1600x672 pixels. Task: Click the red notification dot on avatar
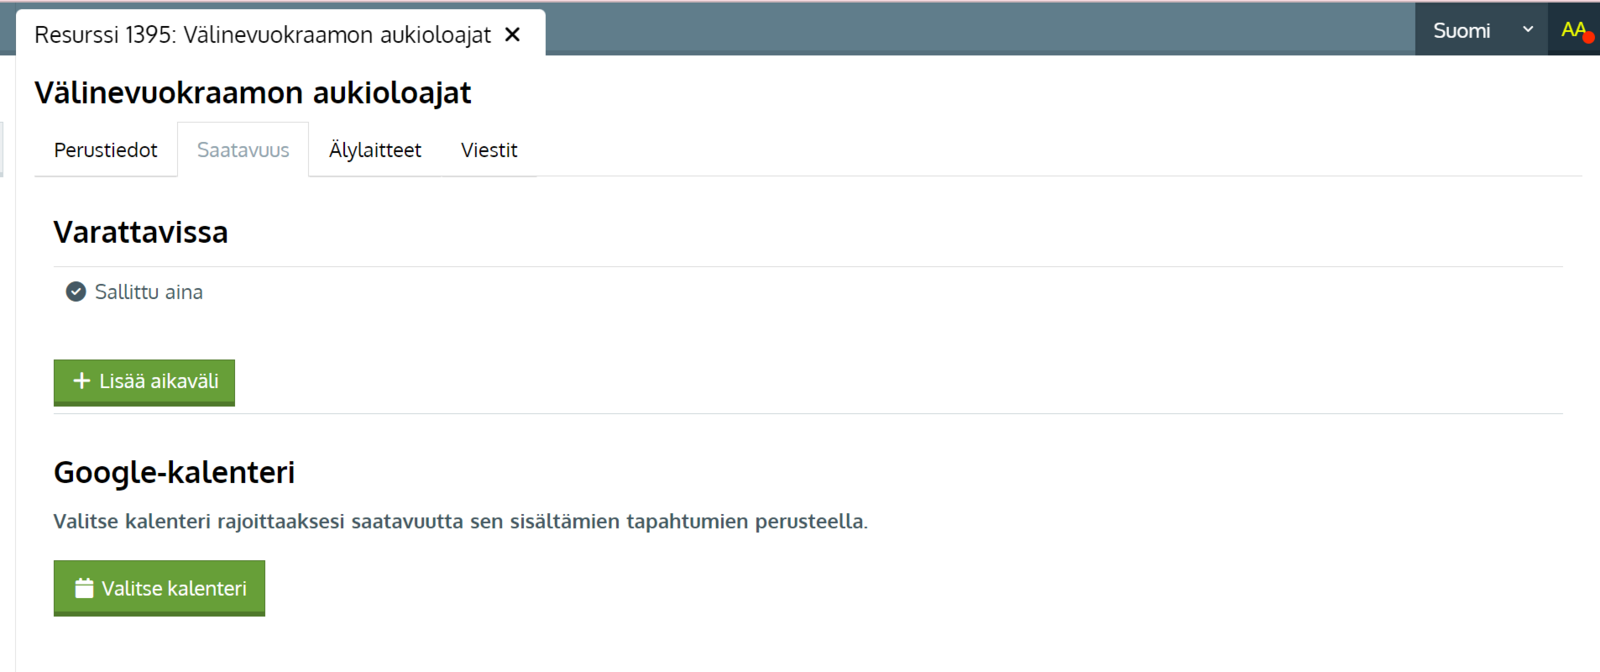coord(1588,38)
